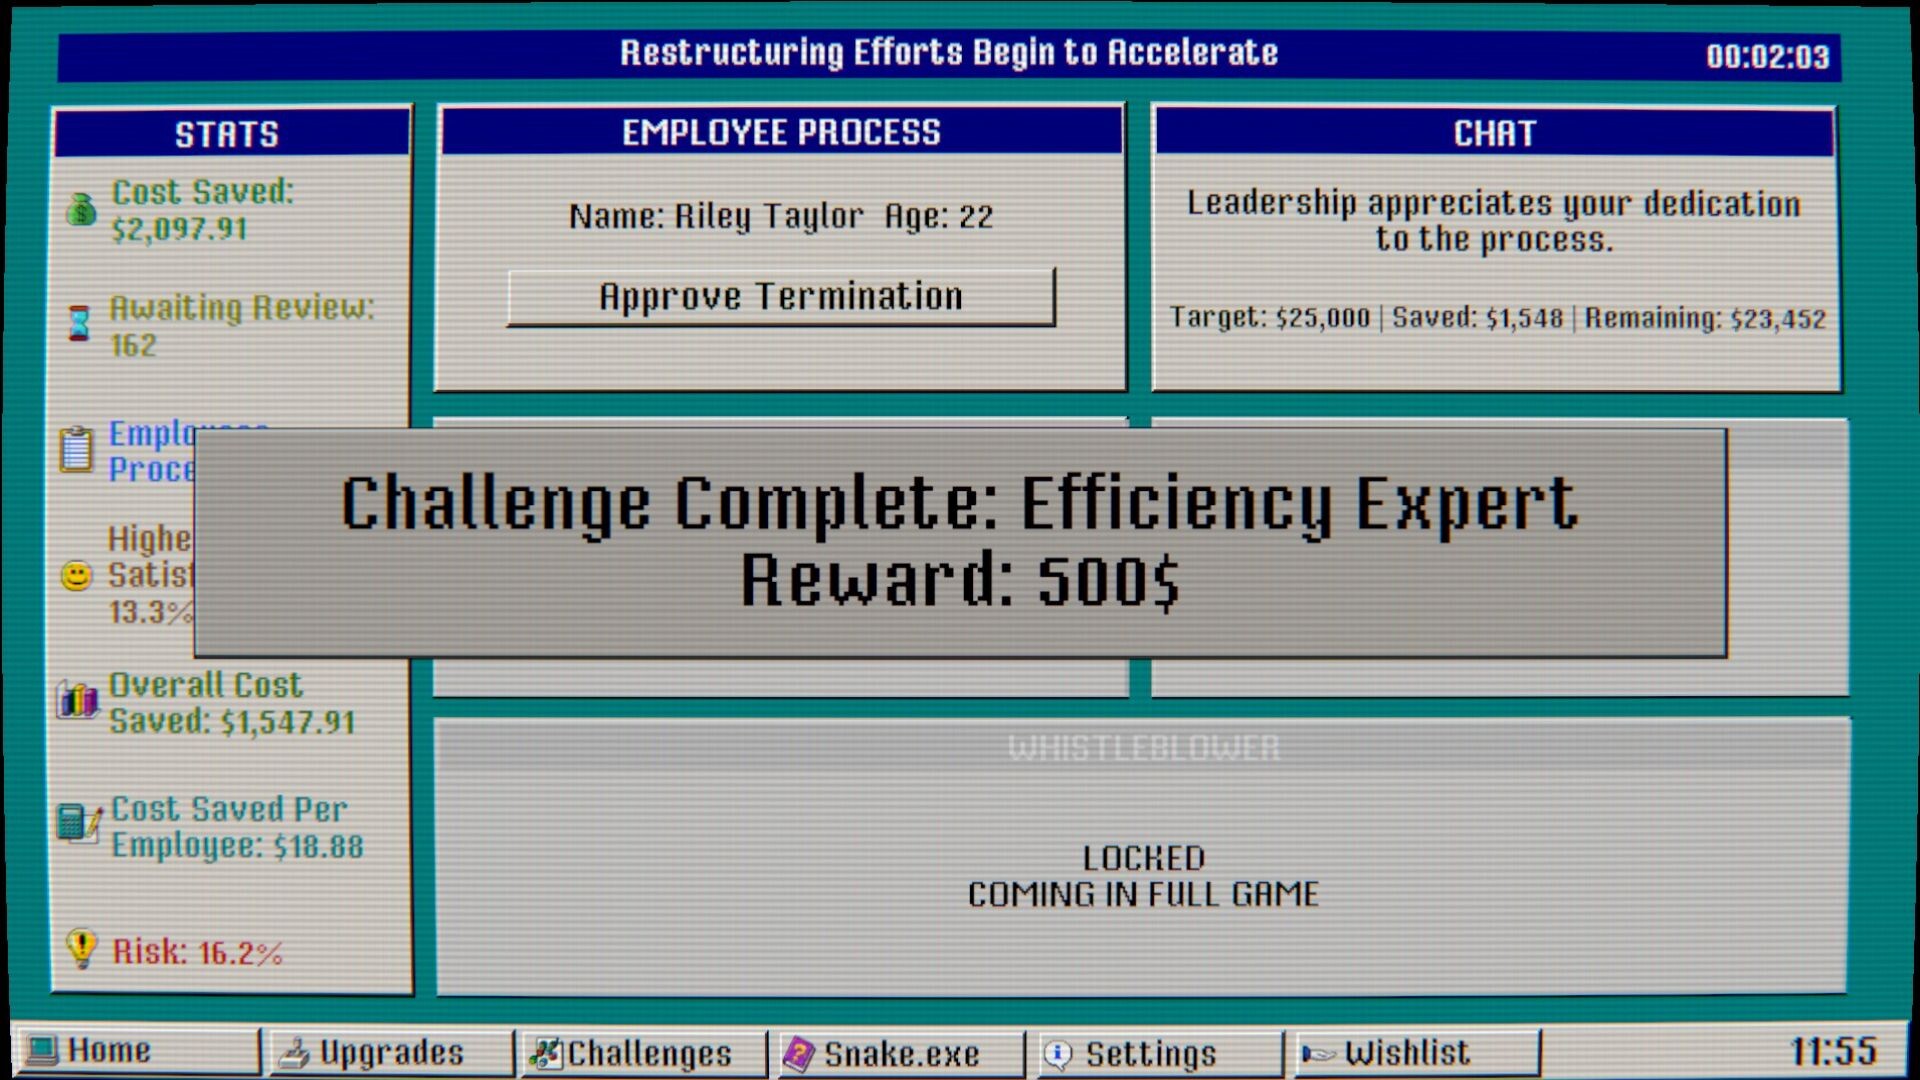Click the taskbar clock showing 11:55
Image resolution: width=1920 pixels, height=1080 pixels.
coord(1832,1052)
